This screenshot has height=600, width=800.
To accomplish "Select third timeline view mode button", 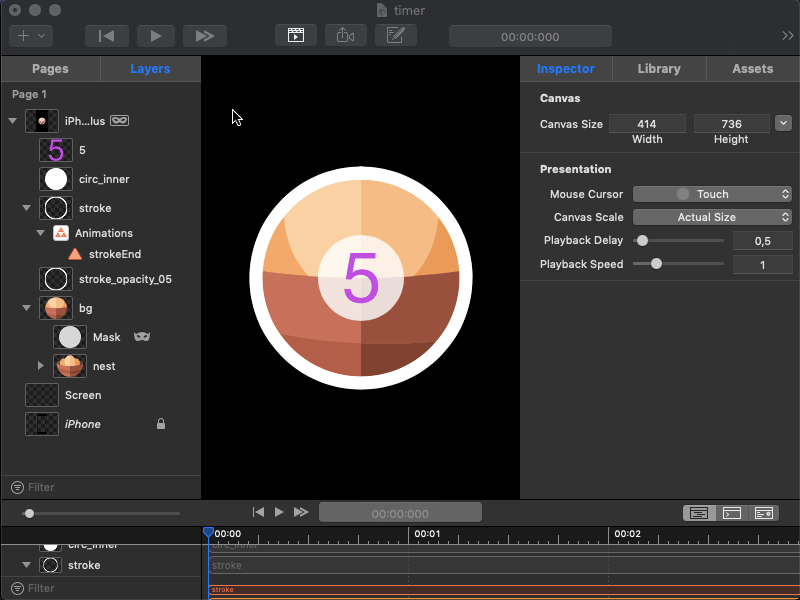I will (x=763, y=513).
